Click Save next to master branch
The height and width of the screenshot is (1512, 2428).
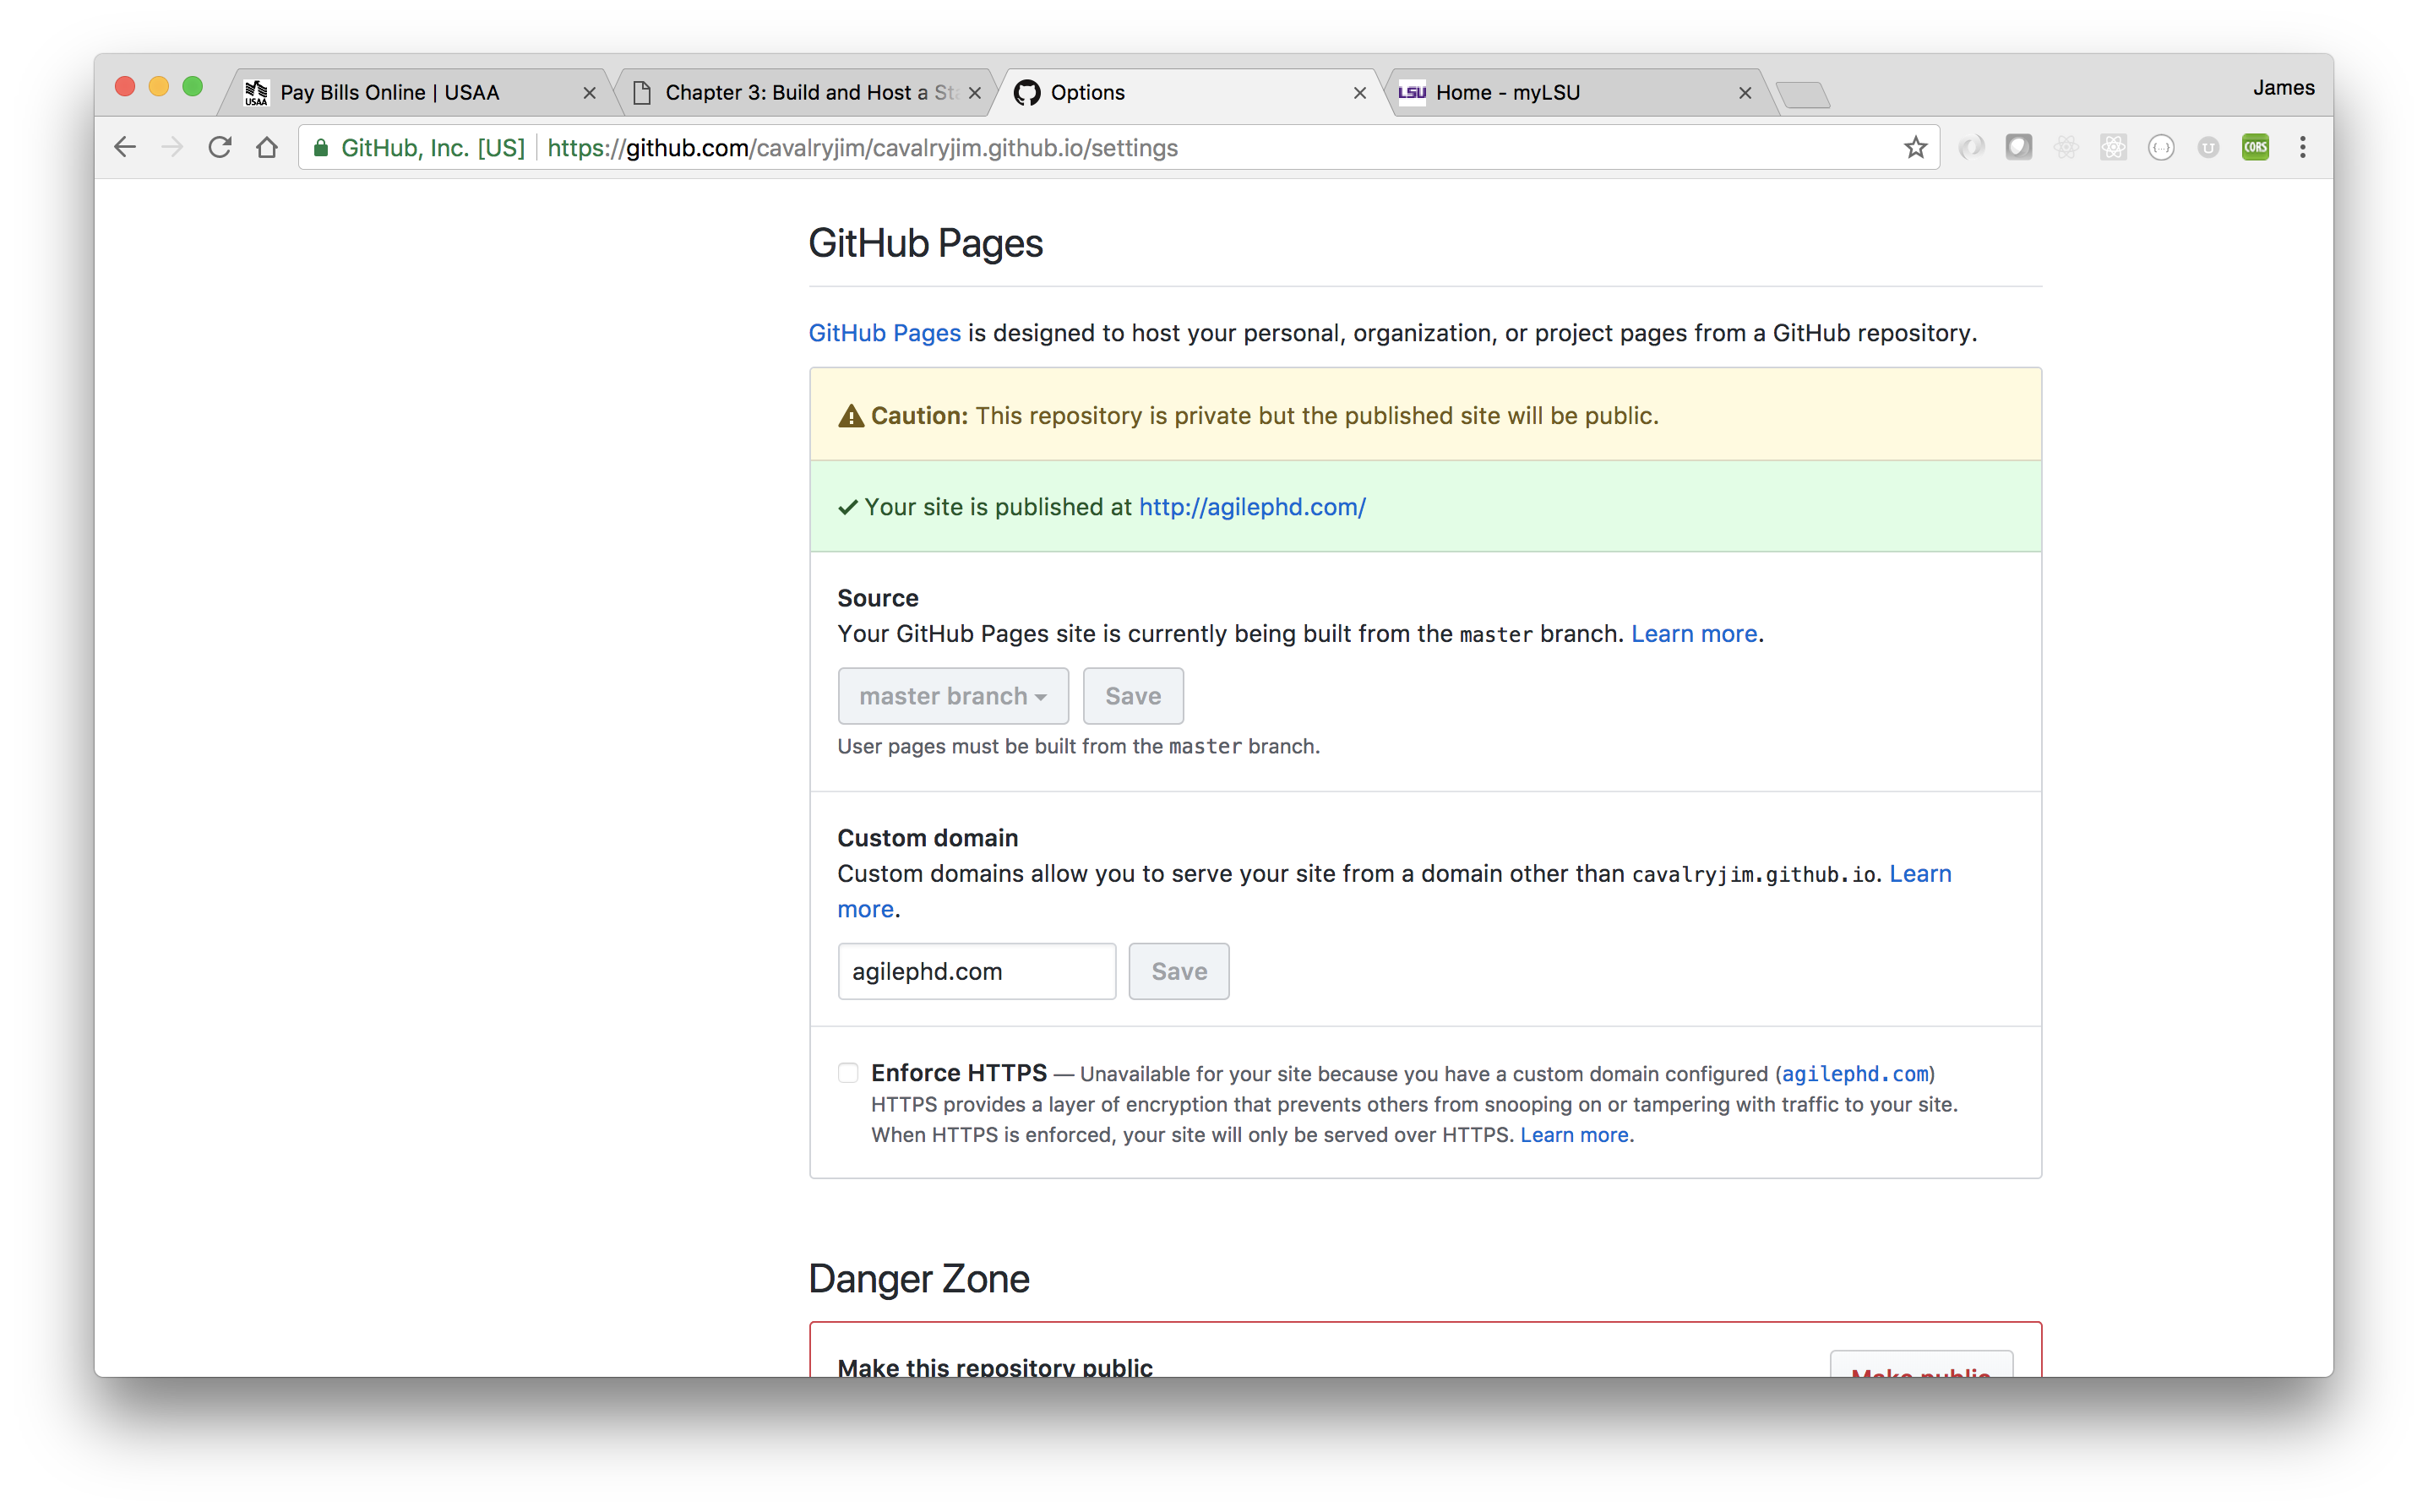pos(1133,696)
